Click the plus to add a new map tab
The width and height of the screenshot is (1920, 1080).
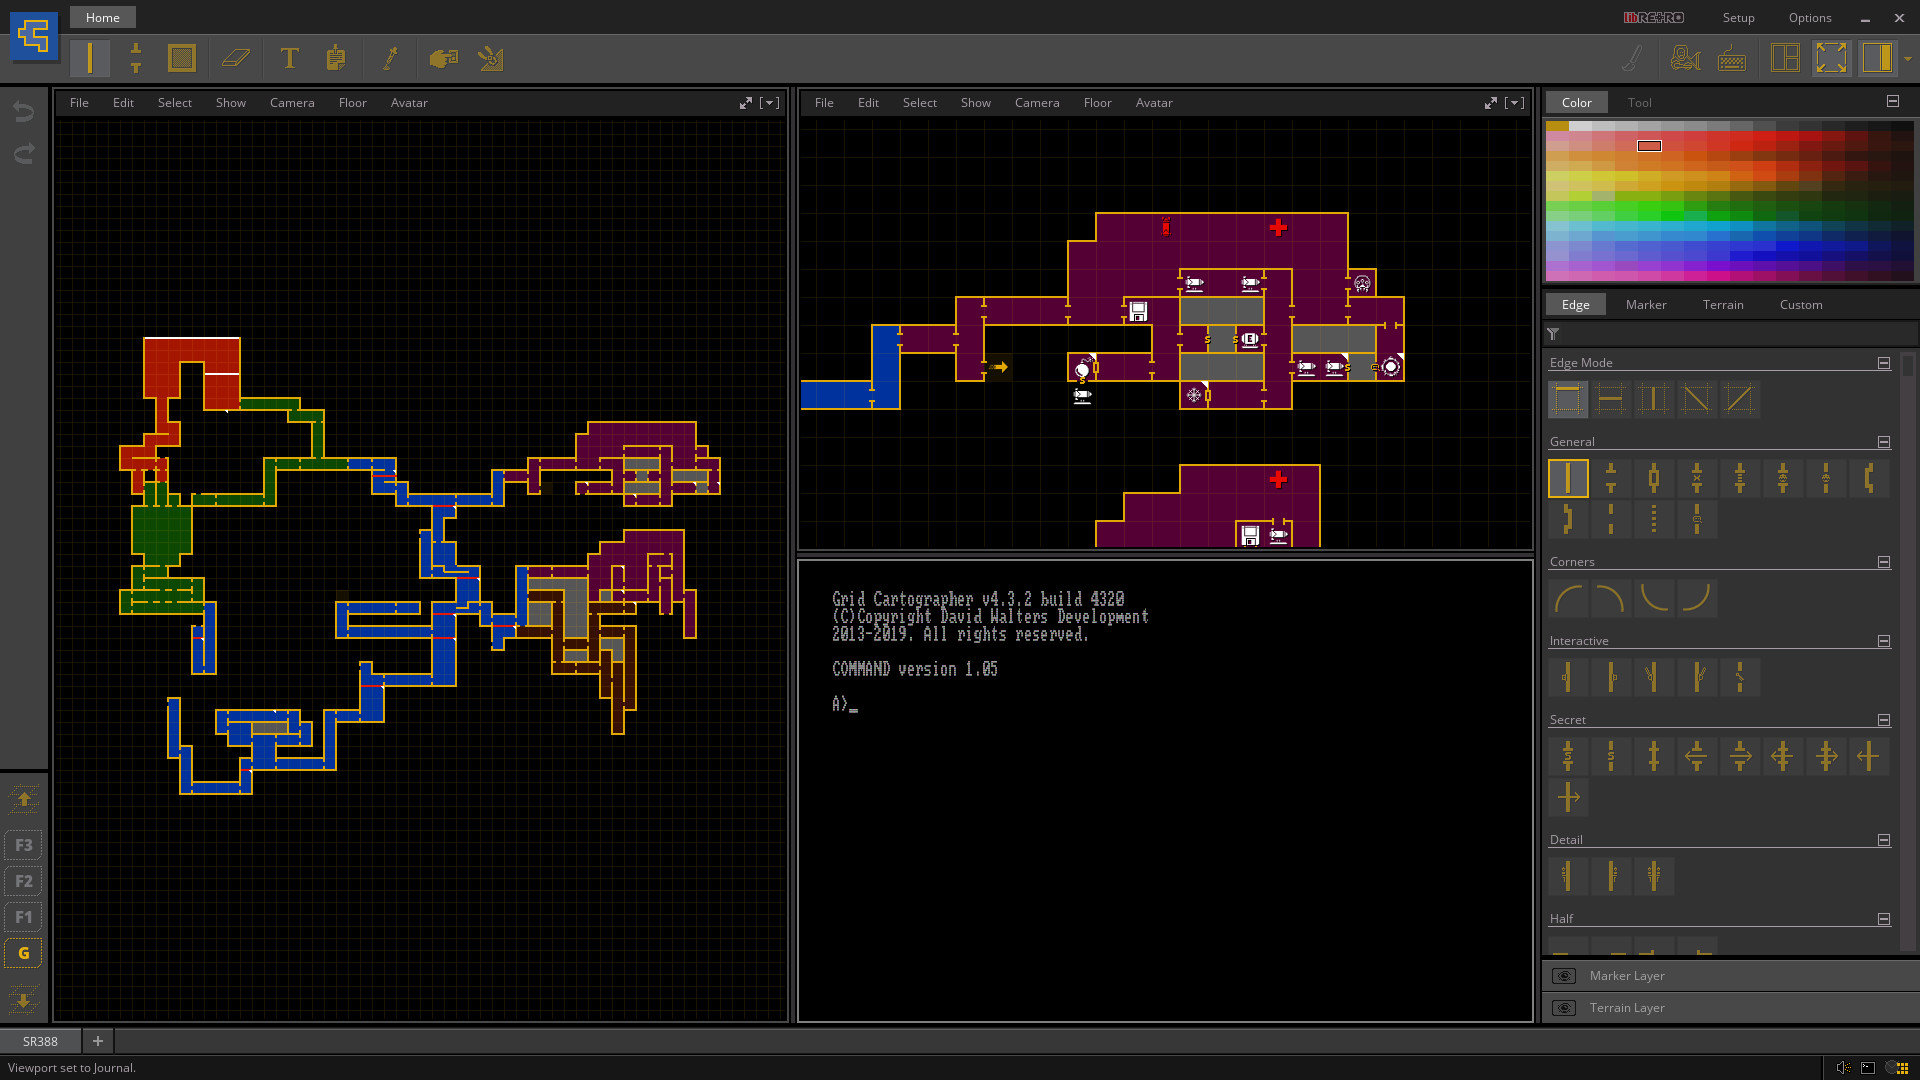(97, 1041)
